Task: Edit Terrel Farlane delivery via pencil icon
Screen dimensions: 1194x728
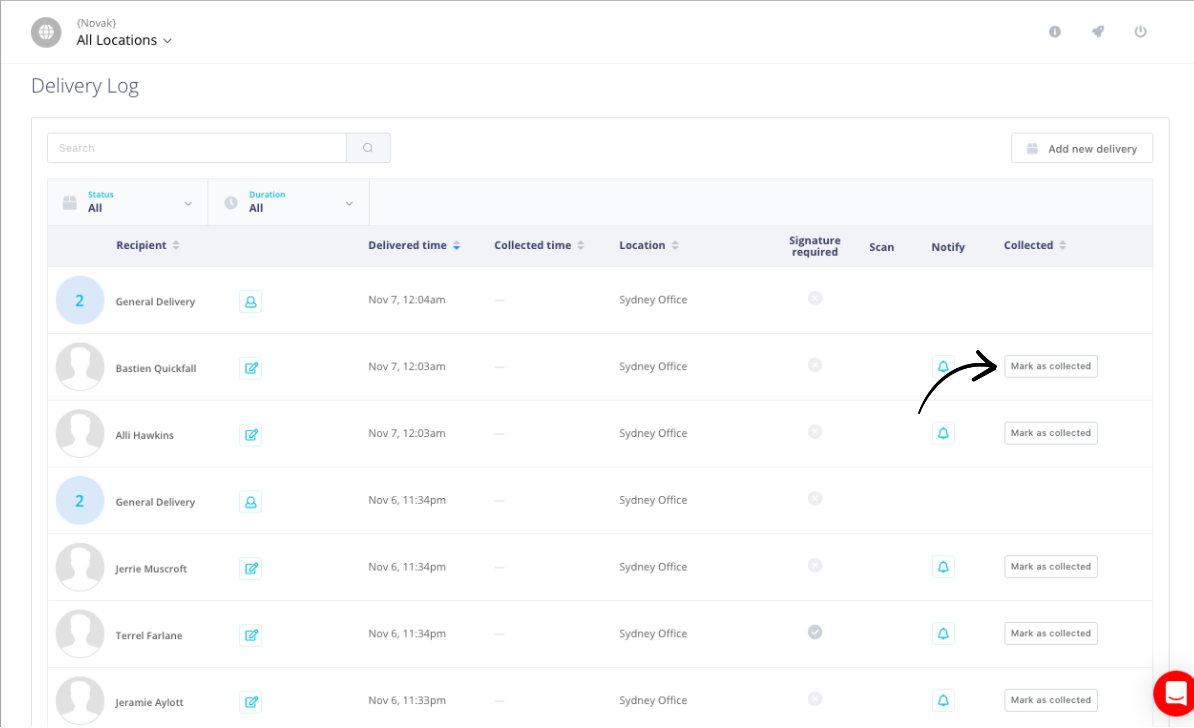Action: click(251, 635)
